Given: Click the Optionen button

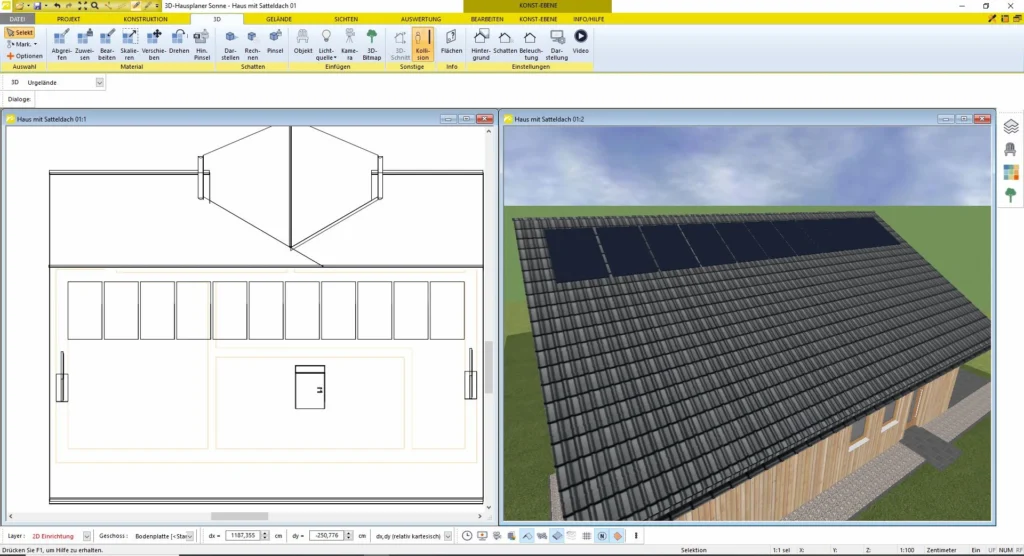Looking at the screenshot, I should point(25,56).
